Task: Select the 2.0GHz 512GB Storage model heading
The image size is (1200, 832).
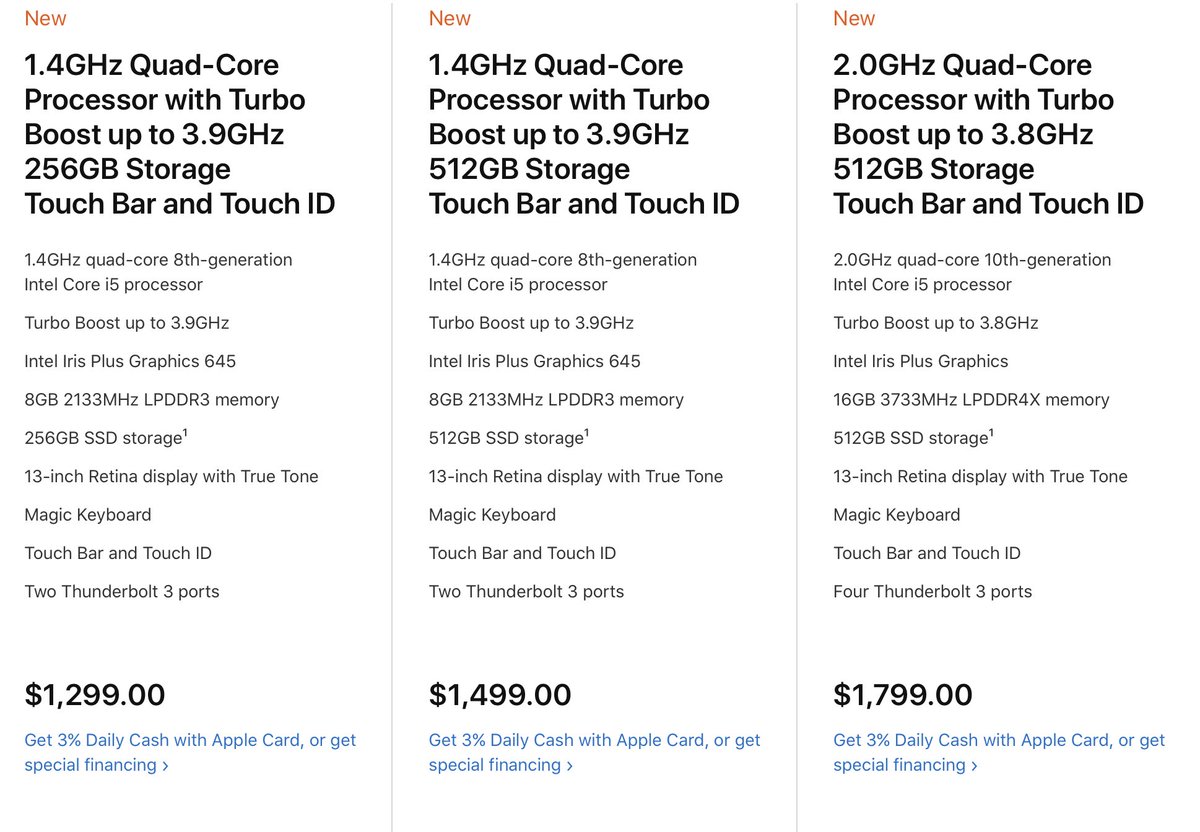Action: pos(988,134)
